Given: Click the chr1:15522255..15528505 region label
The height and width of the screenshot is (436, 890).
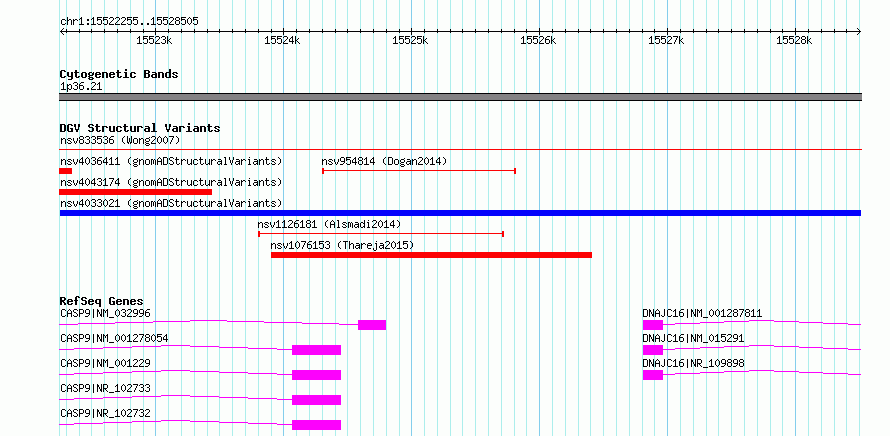Looking at the screenshot, I should (x=129, y=22).
